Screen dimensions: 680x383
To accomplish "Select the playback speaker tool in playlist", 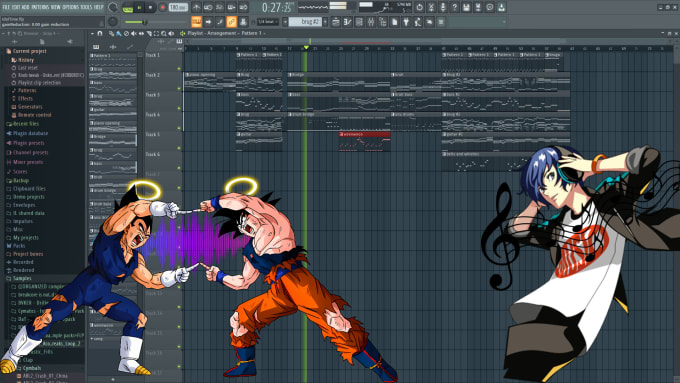I will coord(171,33).
